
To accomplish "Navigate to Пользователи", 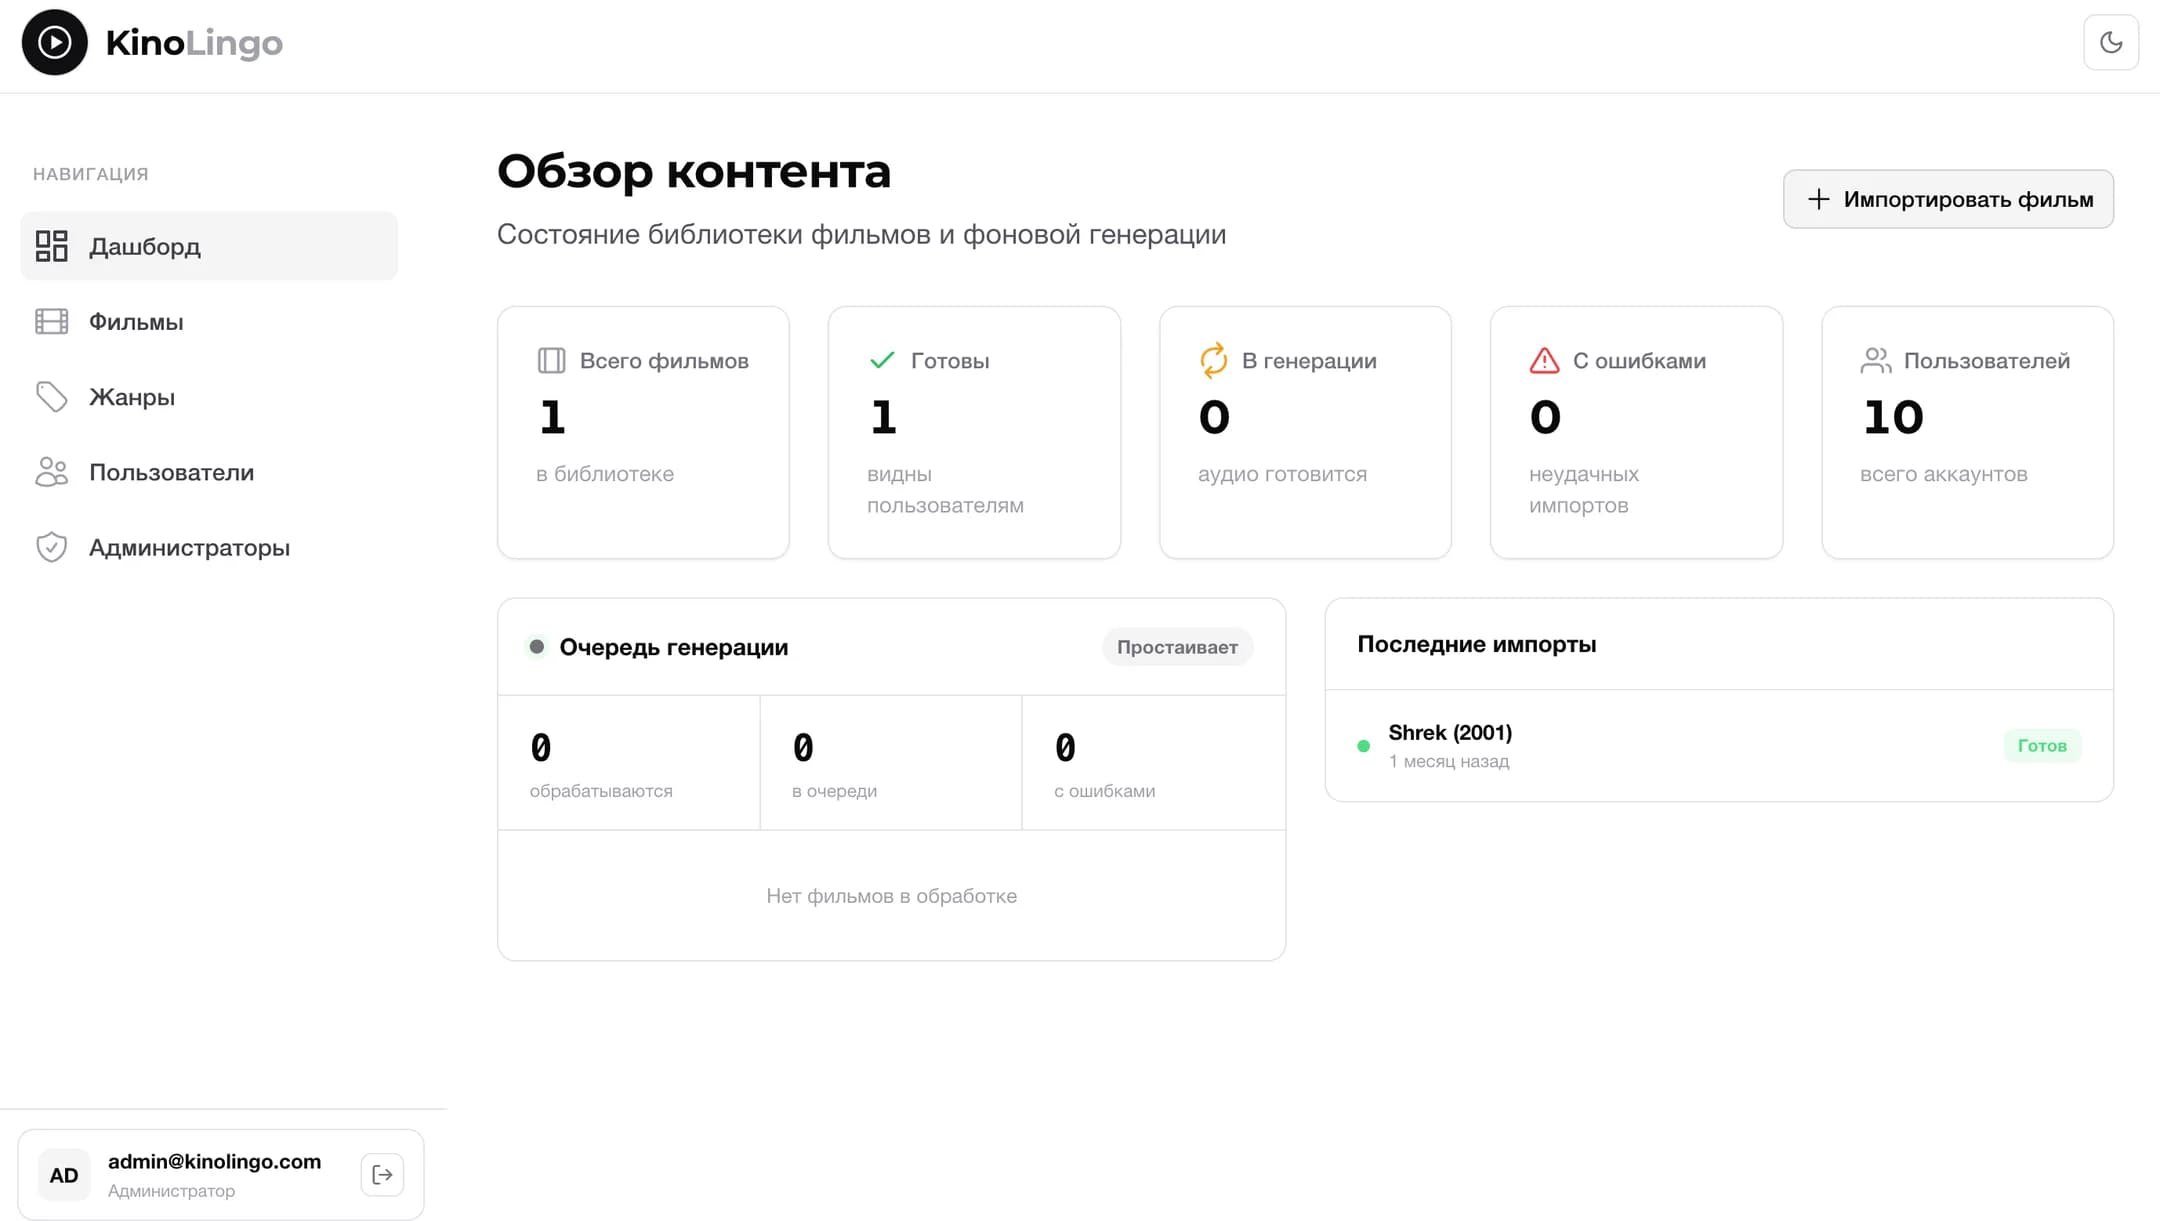I will click(209, 472).
